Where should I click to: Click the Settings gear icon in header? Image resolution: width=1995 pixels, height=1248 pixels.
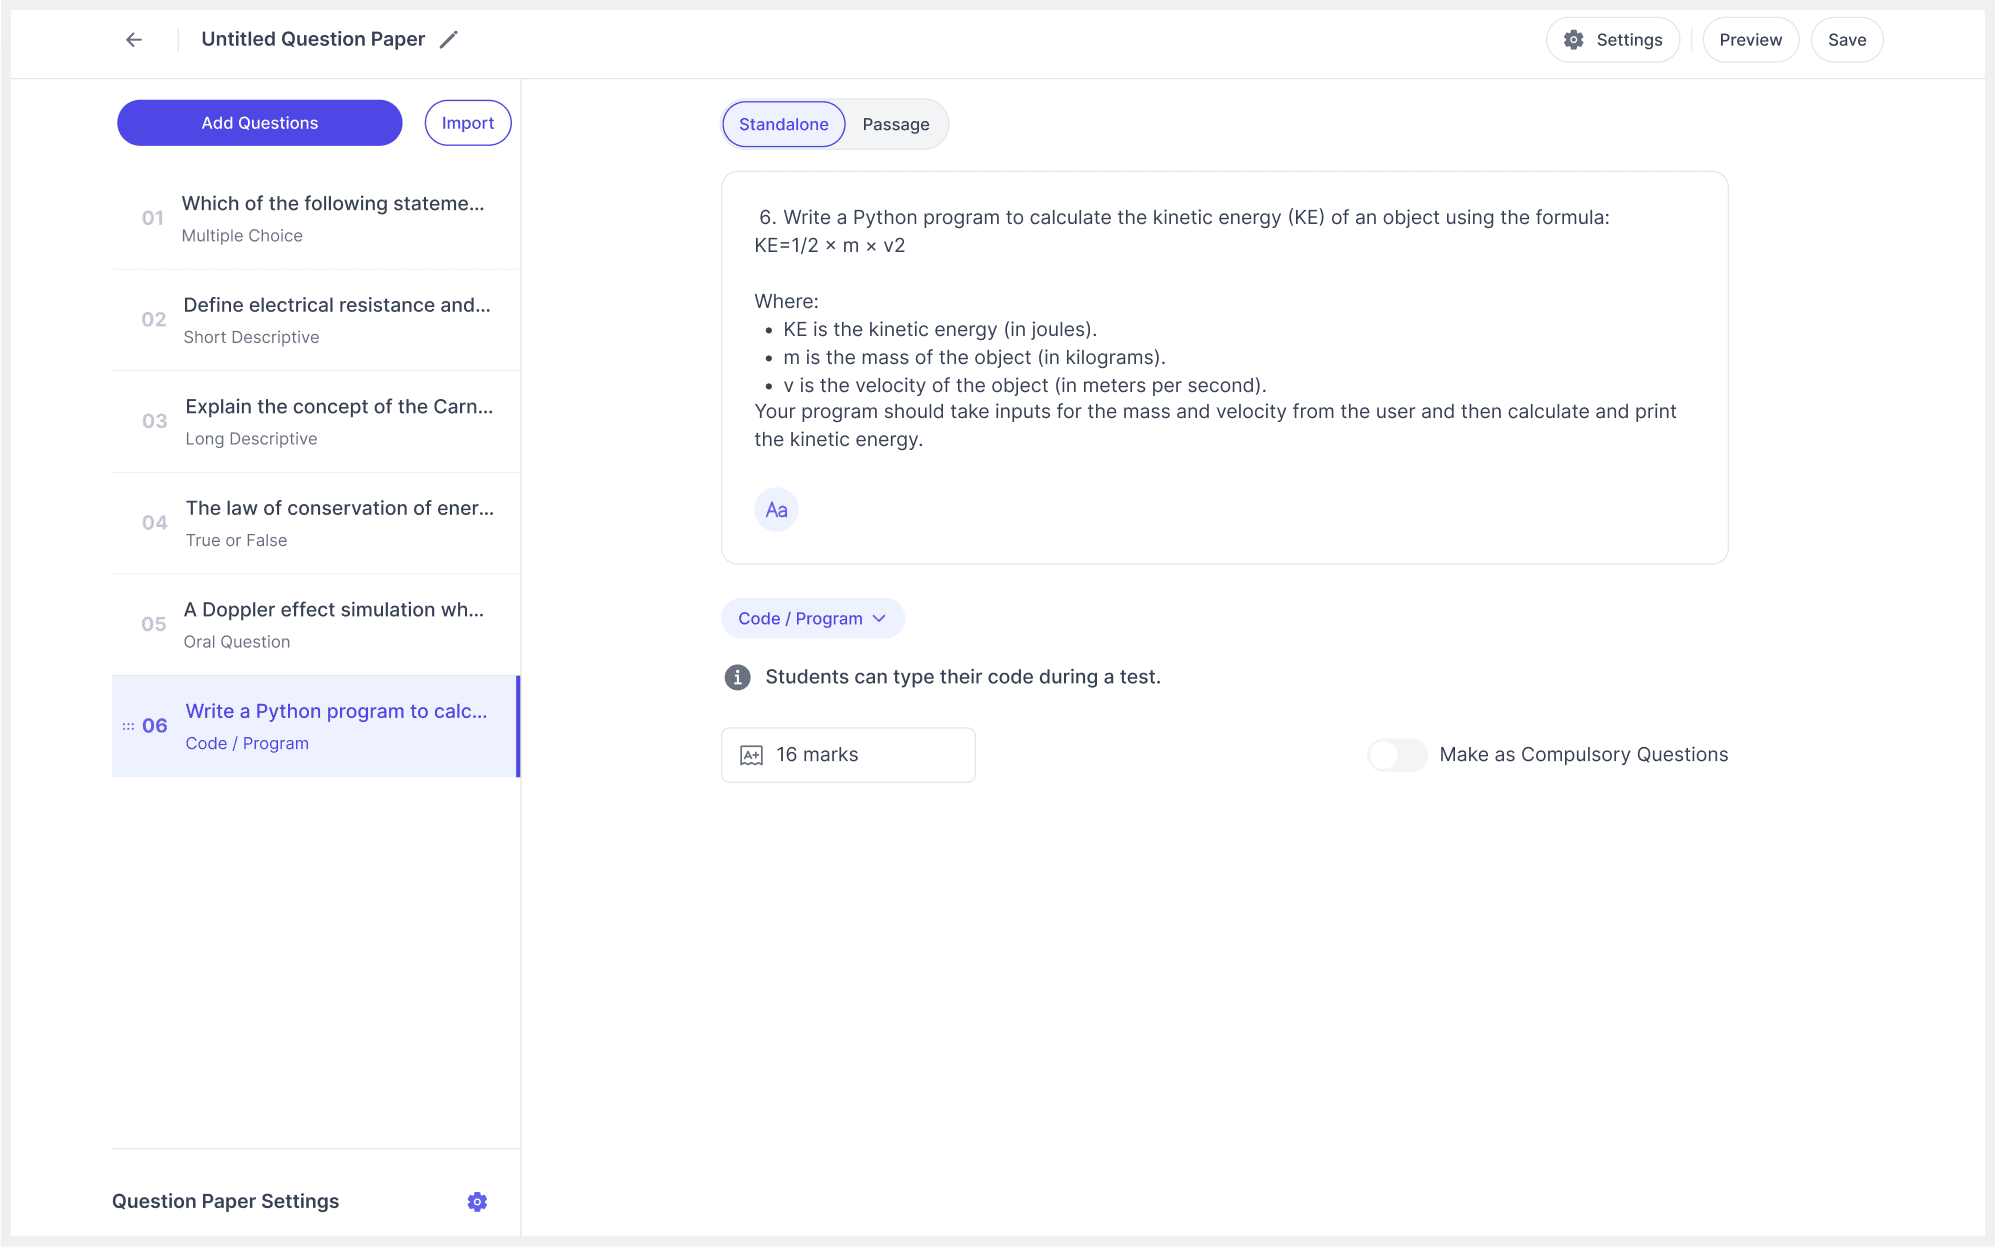(1574, 40)
